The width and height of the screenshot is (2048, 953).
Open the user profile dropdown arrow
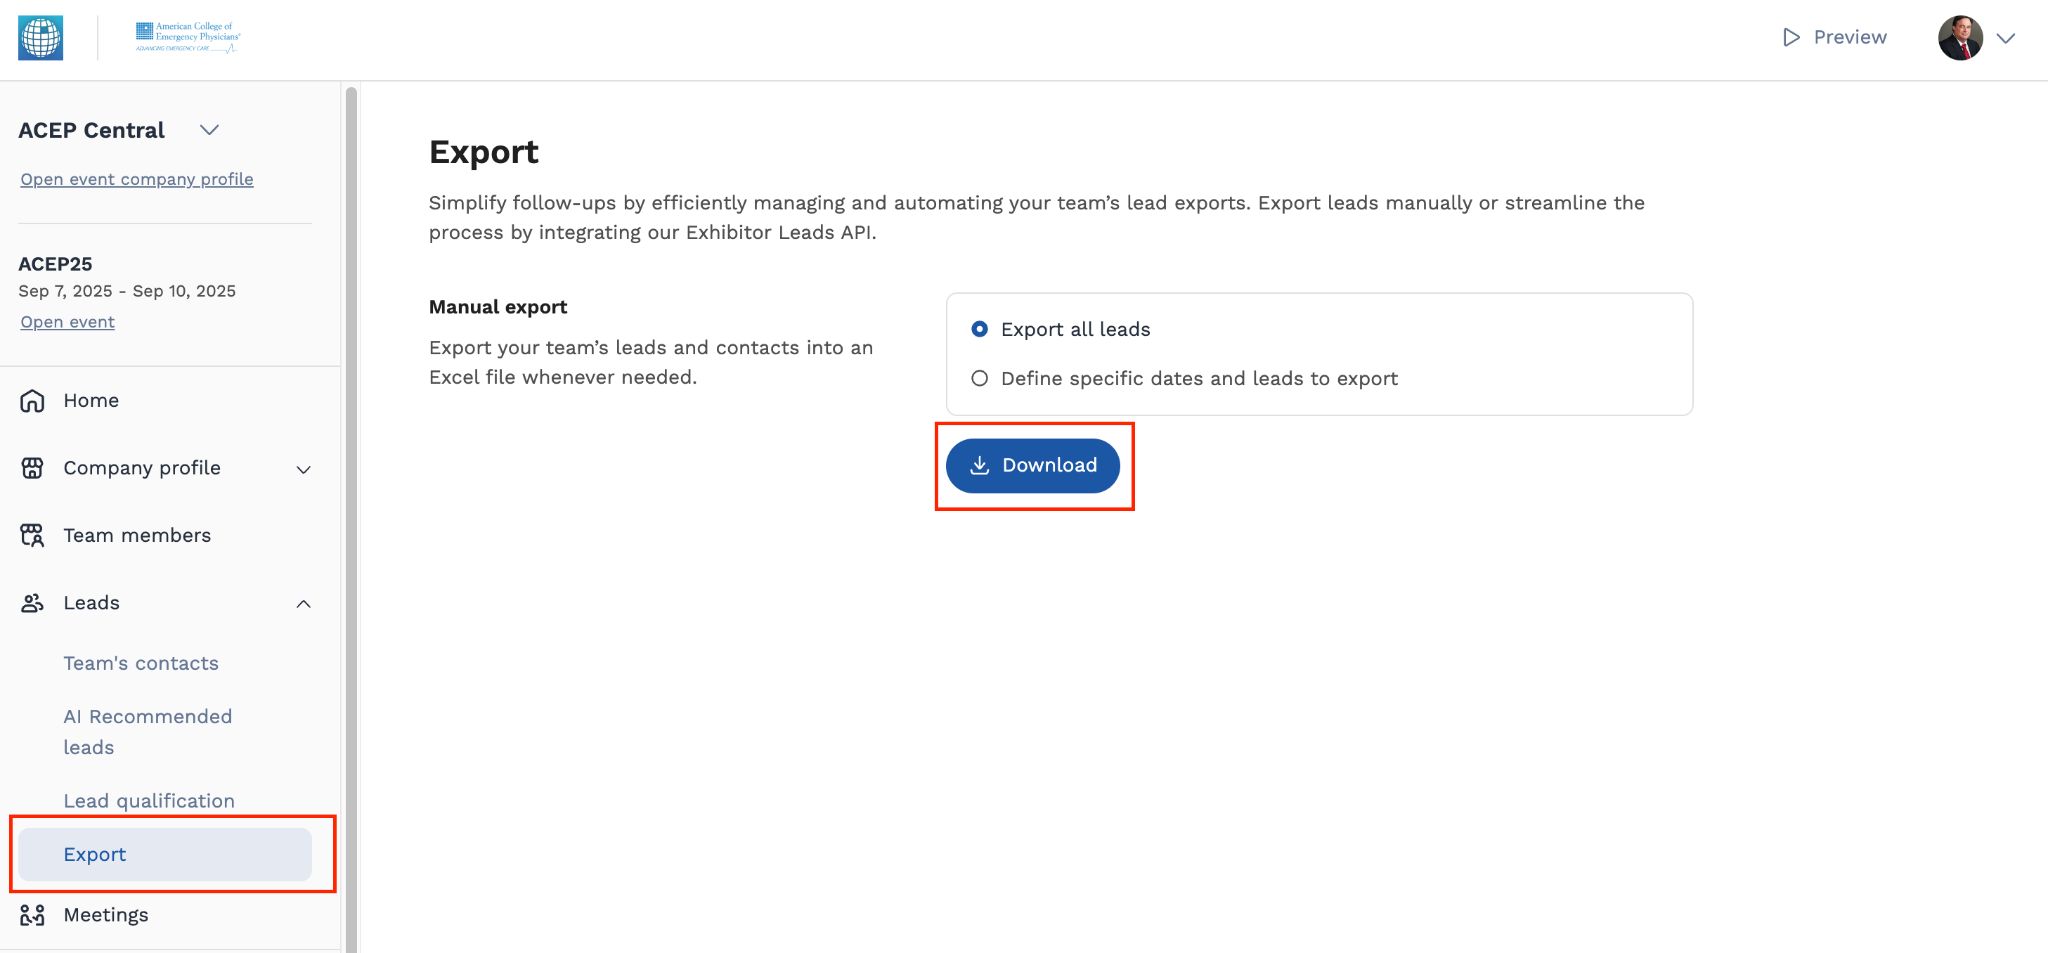(x=2007, y=38)
